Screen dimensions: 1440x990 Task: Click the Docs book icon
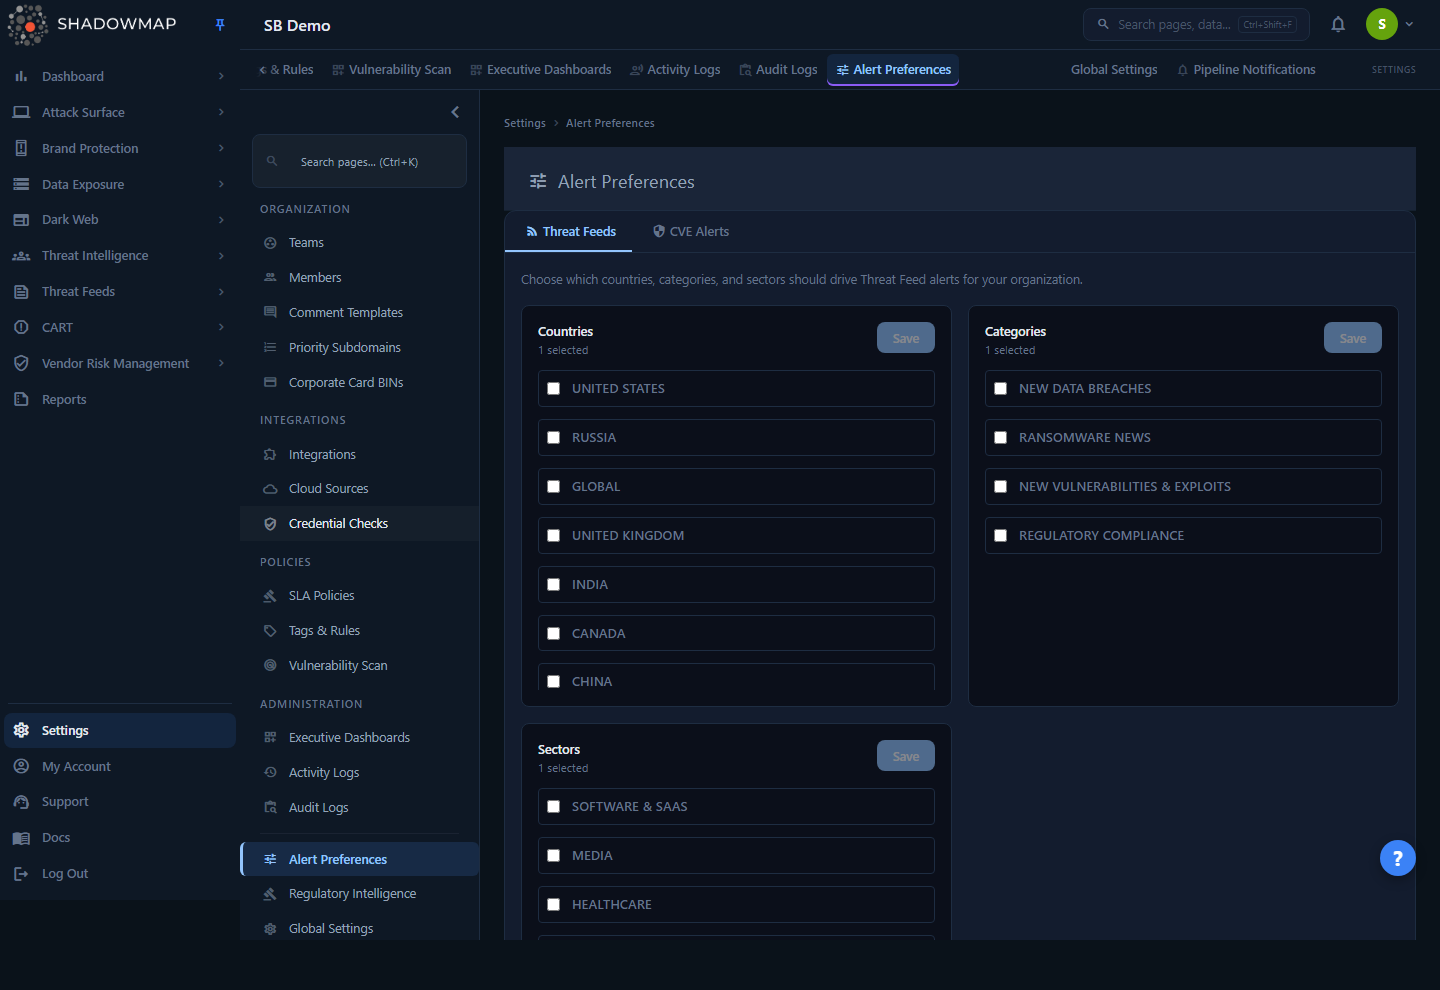click(x=21, y=838)
